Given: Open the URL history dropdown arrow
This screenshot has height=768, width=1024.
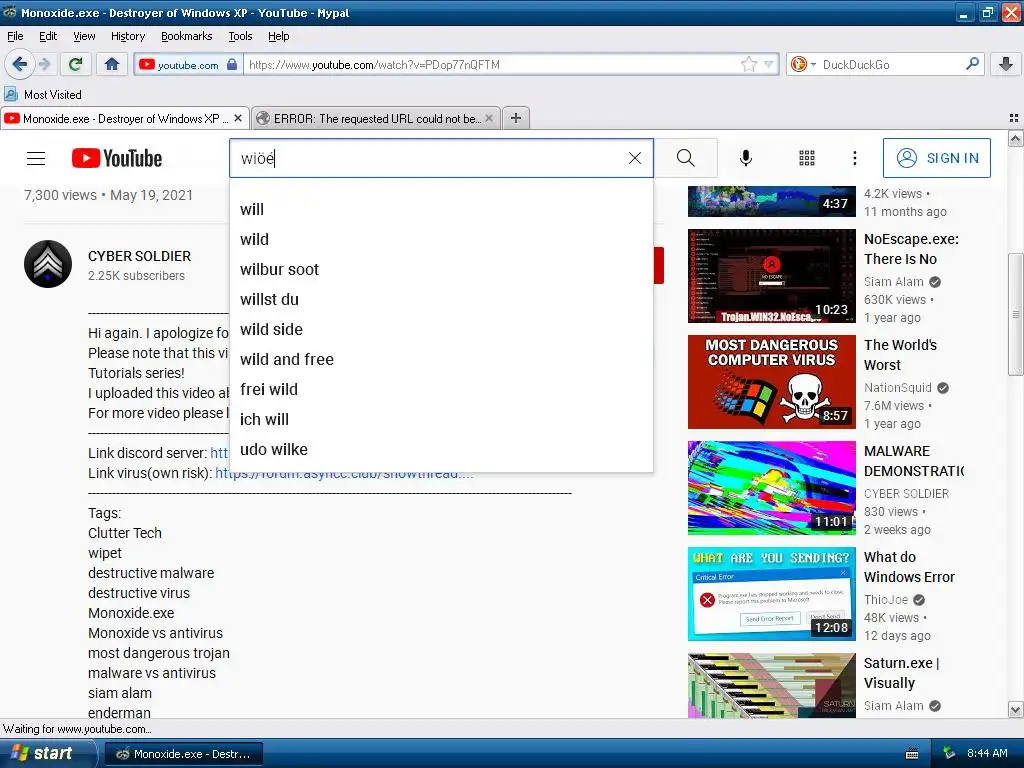Looking at the screenshot, I should 769,64.
